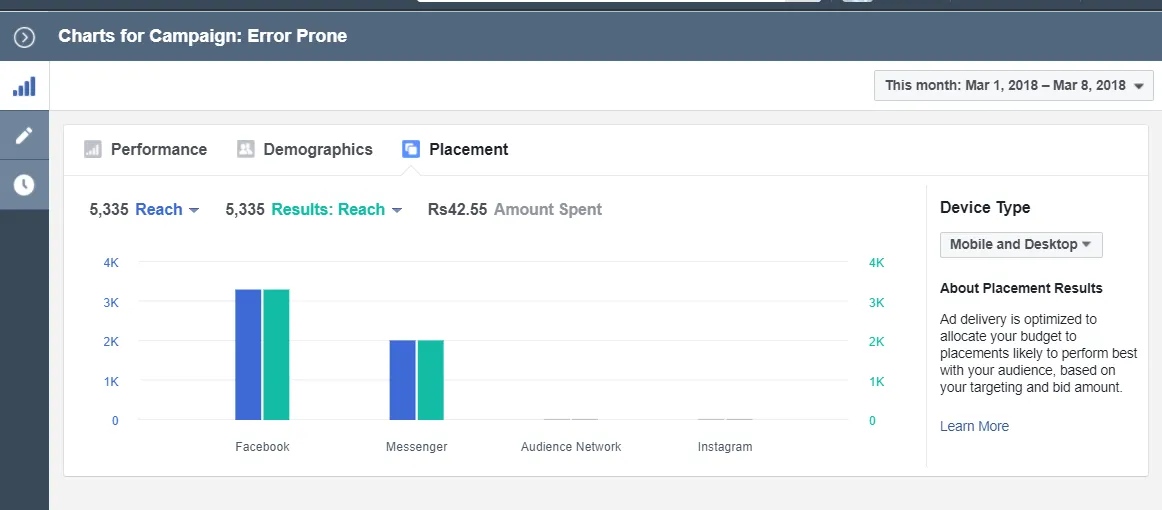Open the blue Reach metric dropdown

point(167,210)
